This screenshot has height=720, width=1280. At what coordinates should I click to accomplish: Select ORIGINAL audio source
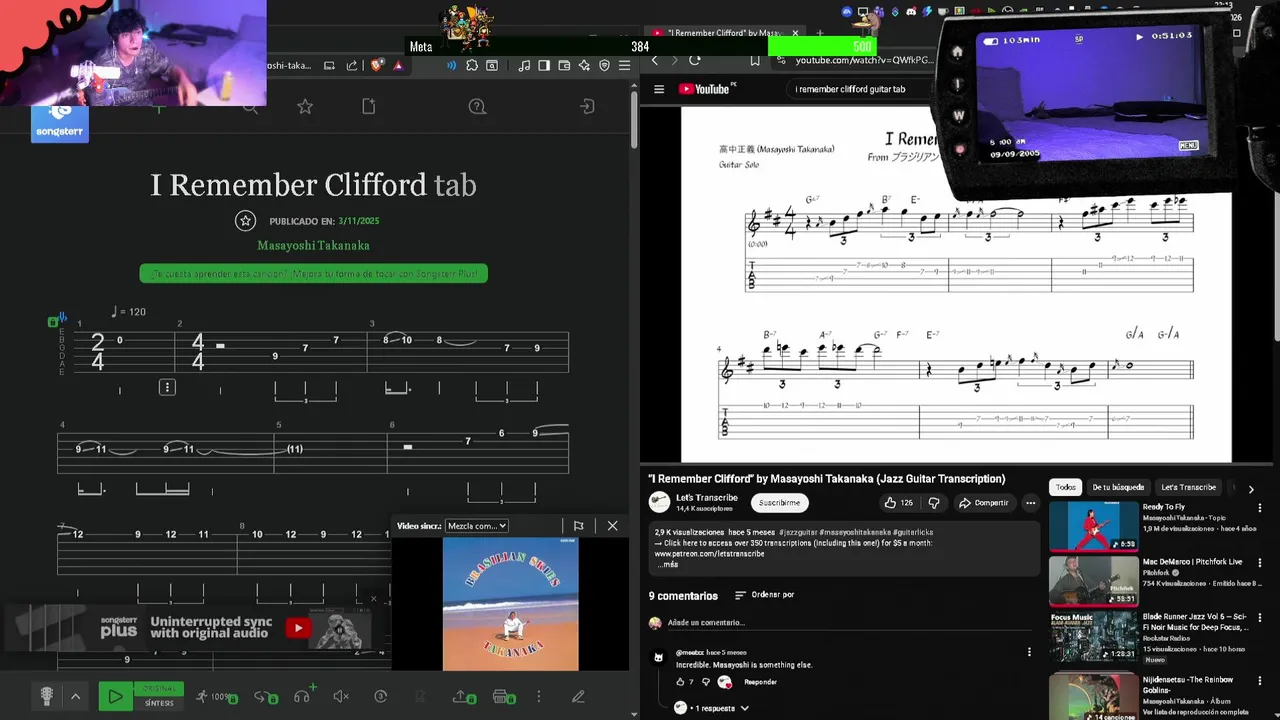[x=159, y=689]
